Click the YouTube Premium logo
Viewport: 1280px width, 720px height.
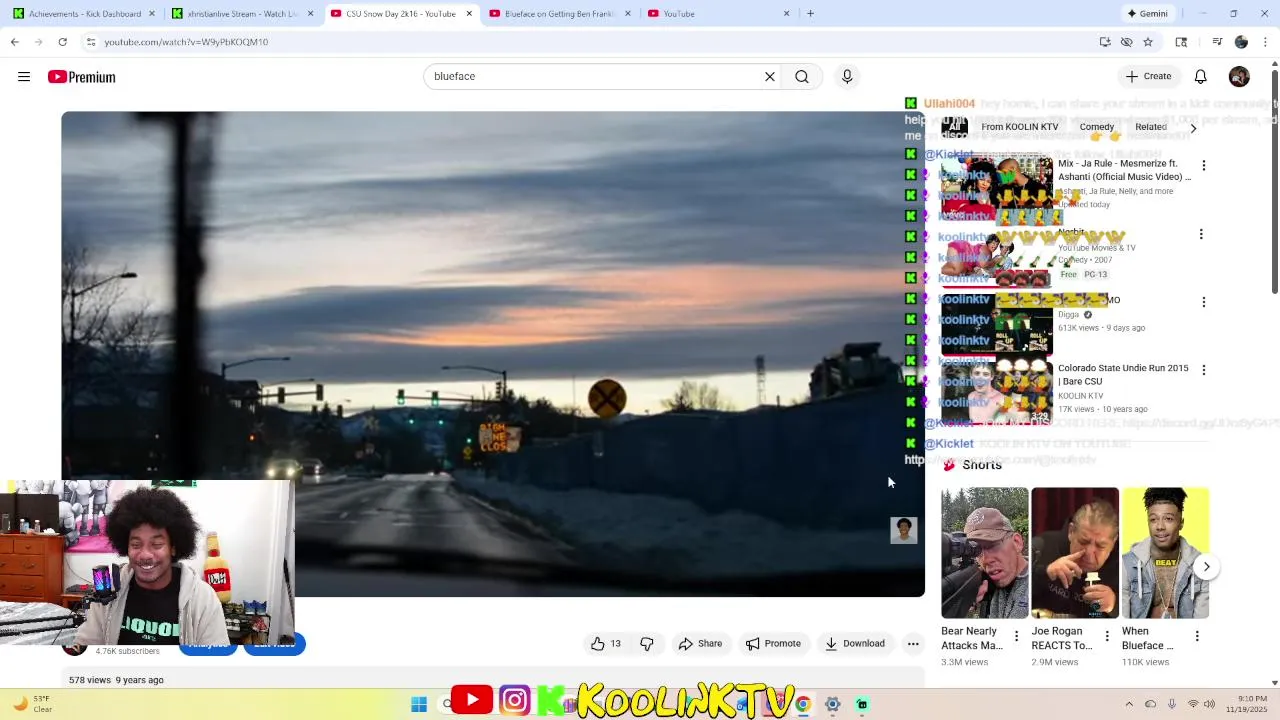pos(82,77)
